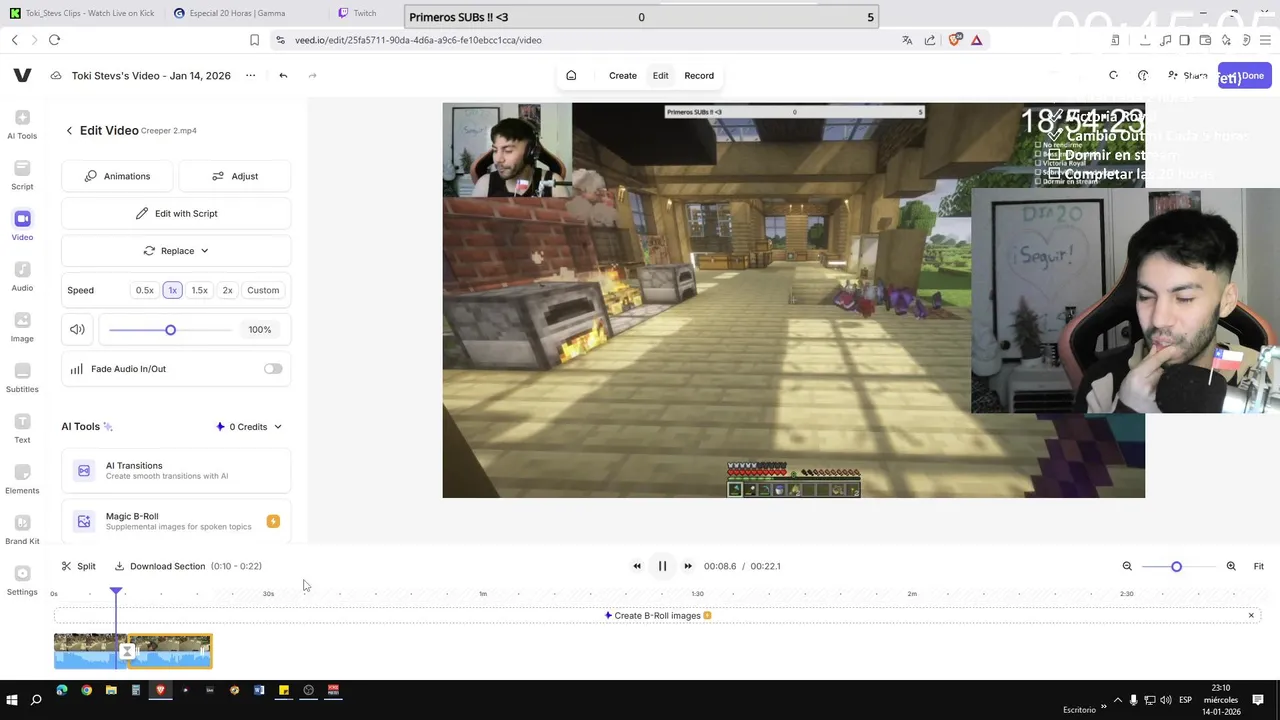Viewport: 1280px width, 720px height.
Task: Open the Subtitles sidebar panel
Action: [22, 378]
